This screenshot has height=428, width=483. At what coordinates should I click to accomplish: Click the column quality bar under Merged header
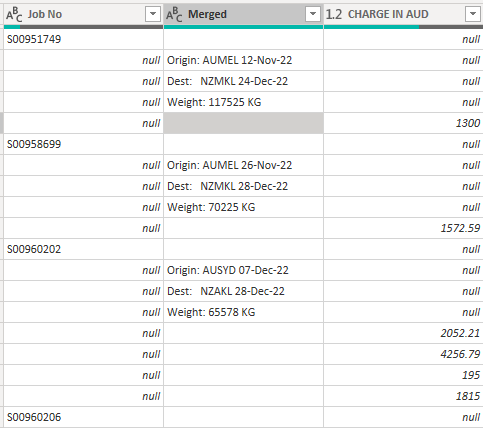(243, 27)
